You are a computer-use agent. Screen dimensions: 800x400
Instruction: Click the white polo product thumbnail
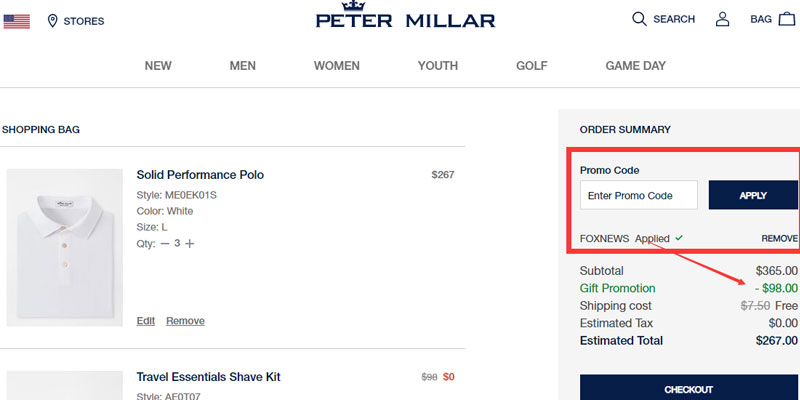[x=65, y=247]
